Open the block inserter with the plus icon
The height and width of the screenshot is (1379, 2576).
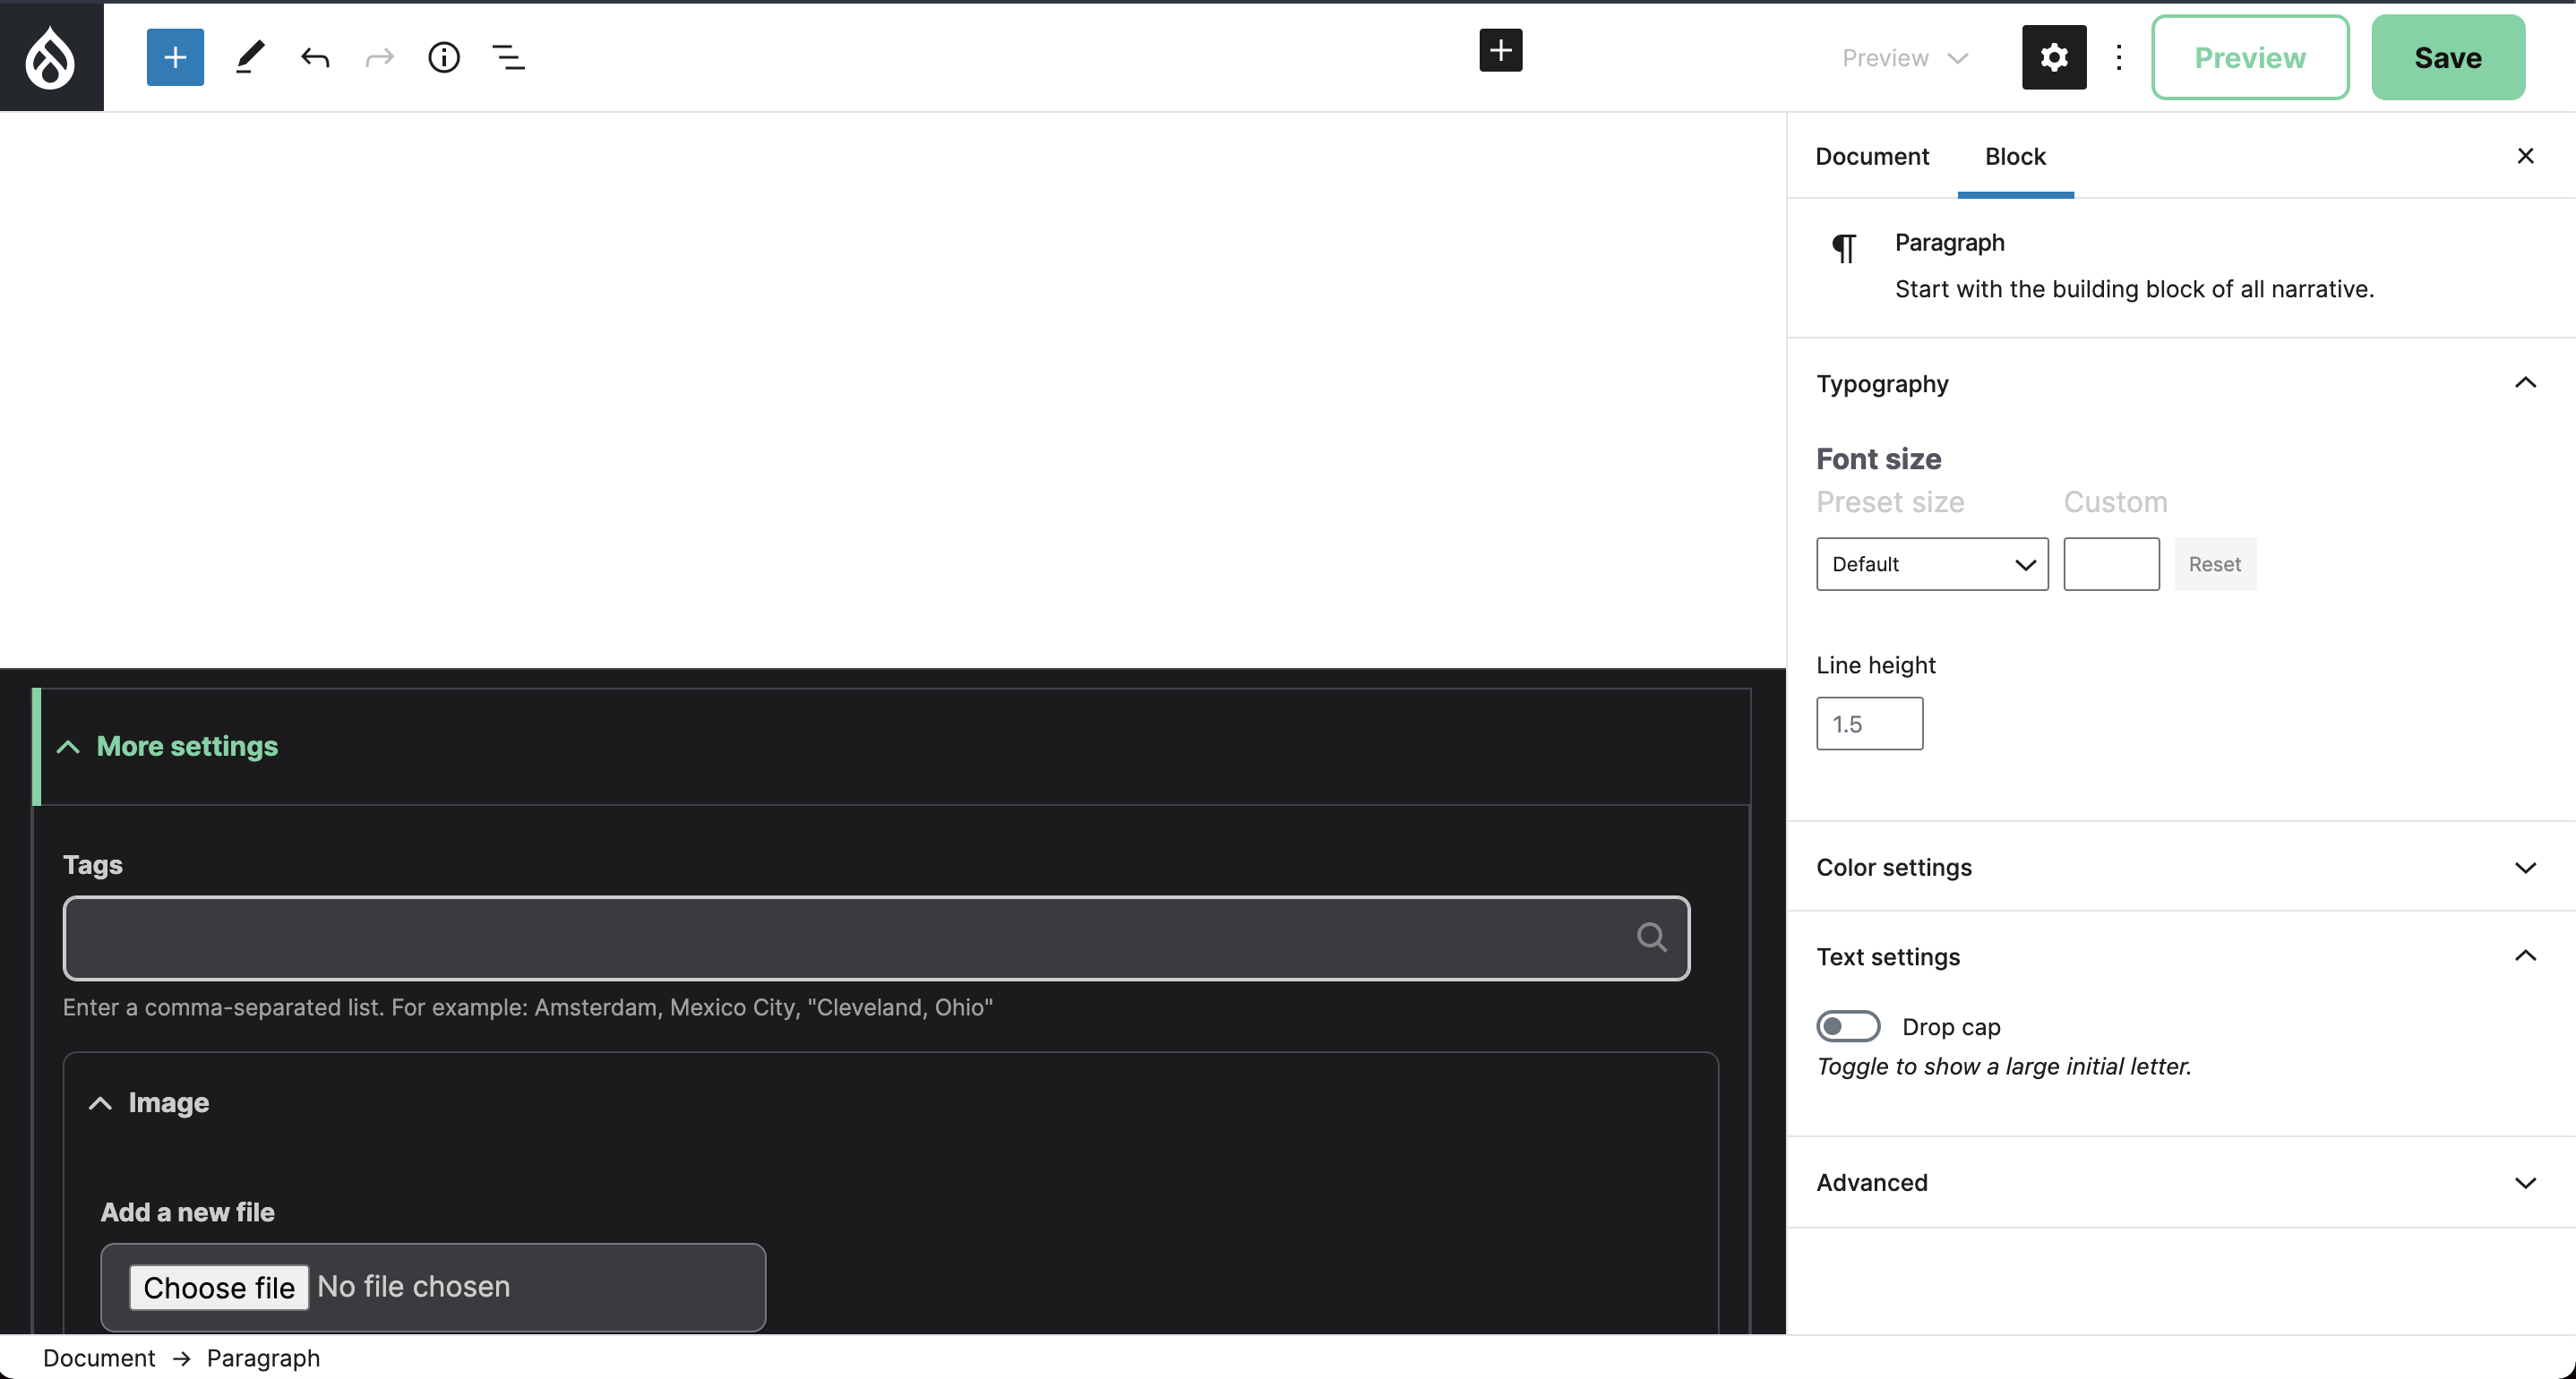pos(175,57)
